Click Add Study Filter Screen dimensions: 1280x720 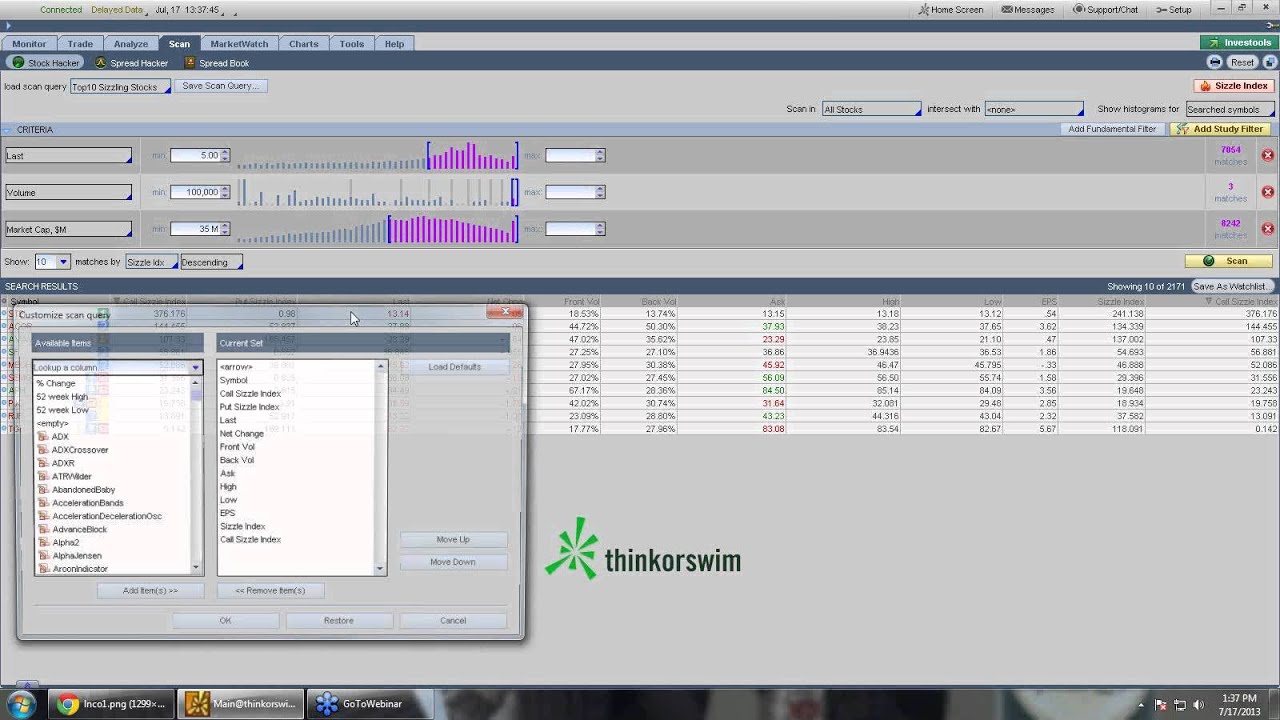click(x=1221, y=129)
